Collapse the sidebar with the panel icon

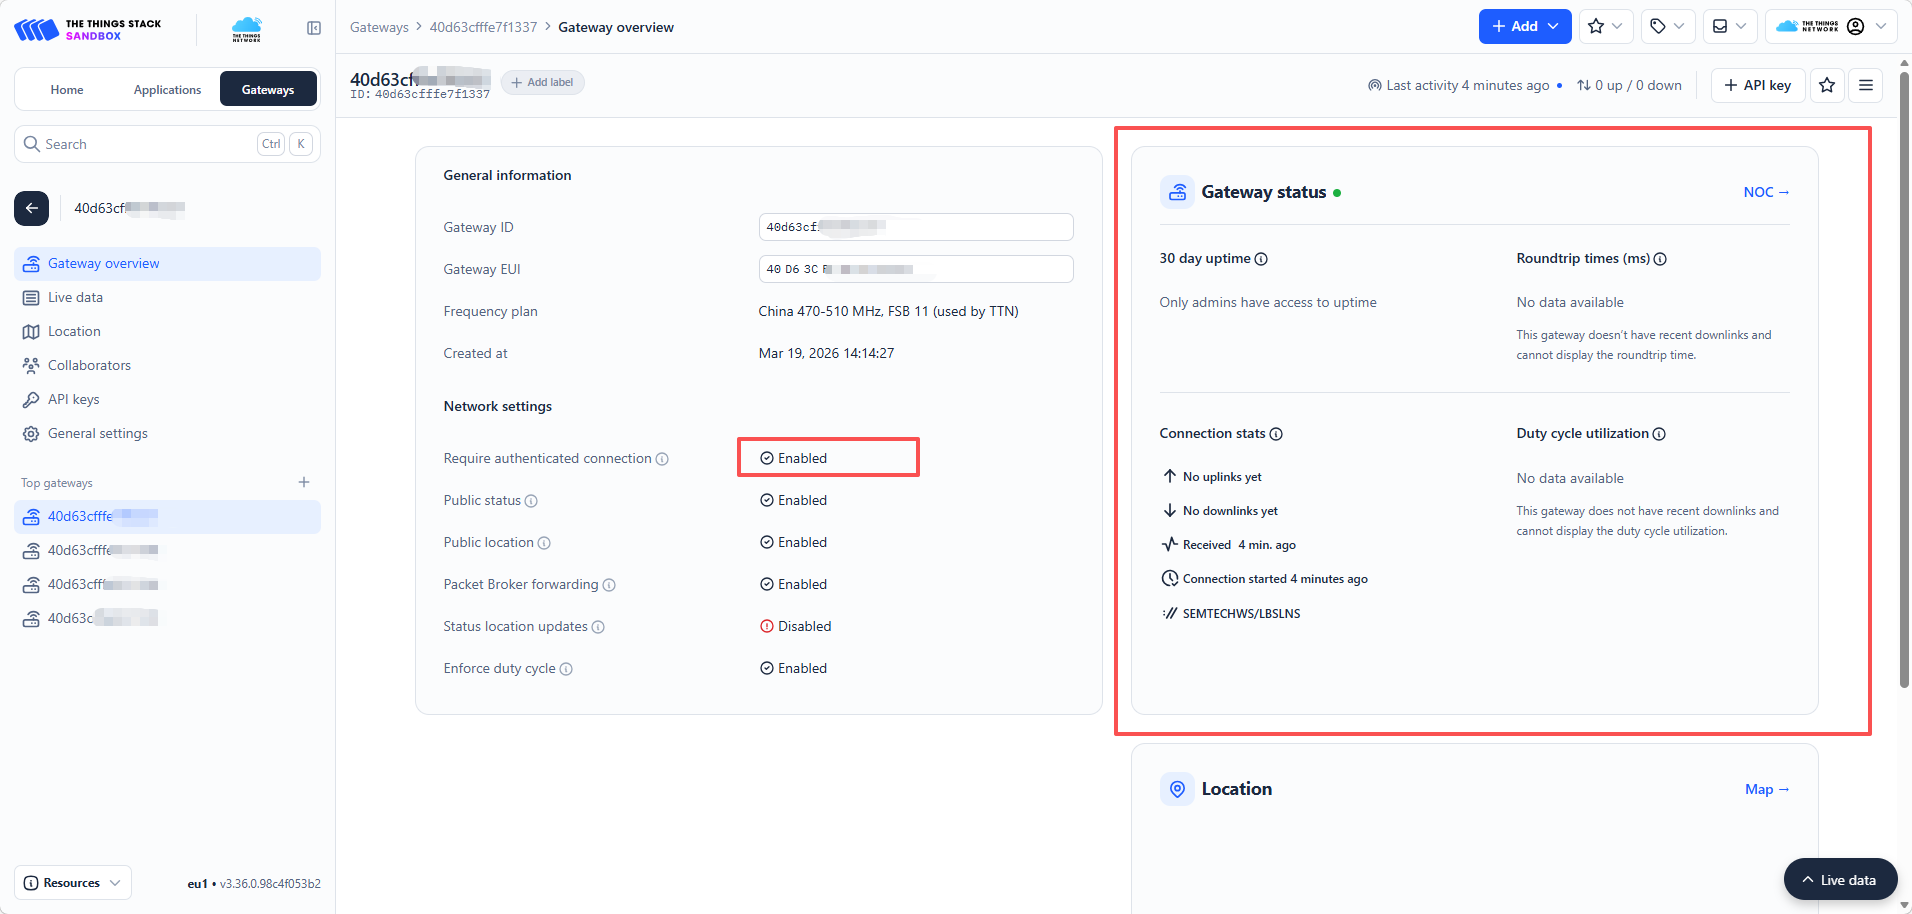point(314,28)
